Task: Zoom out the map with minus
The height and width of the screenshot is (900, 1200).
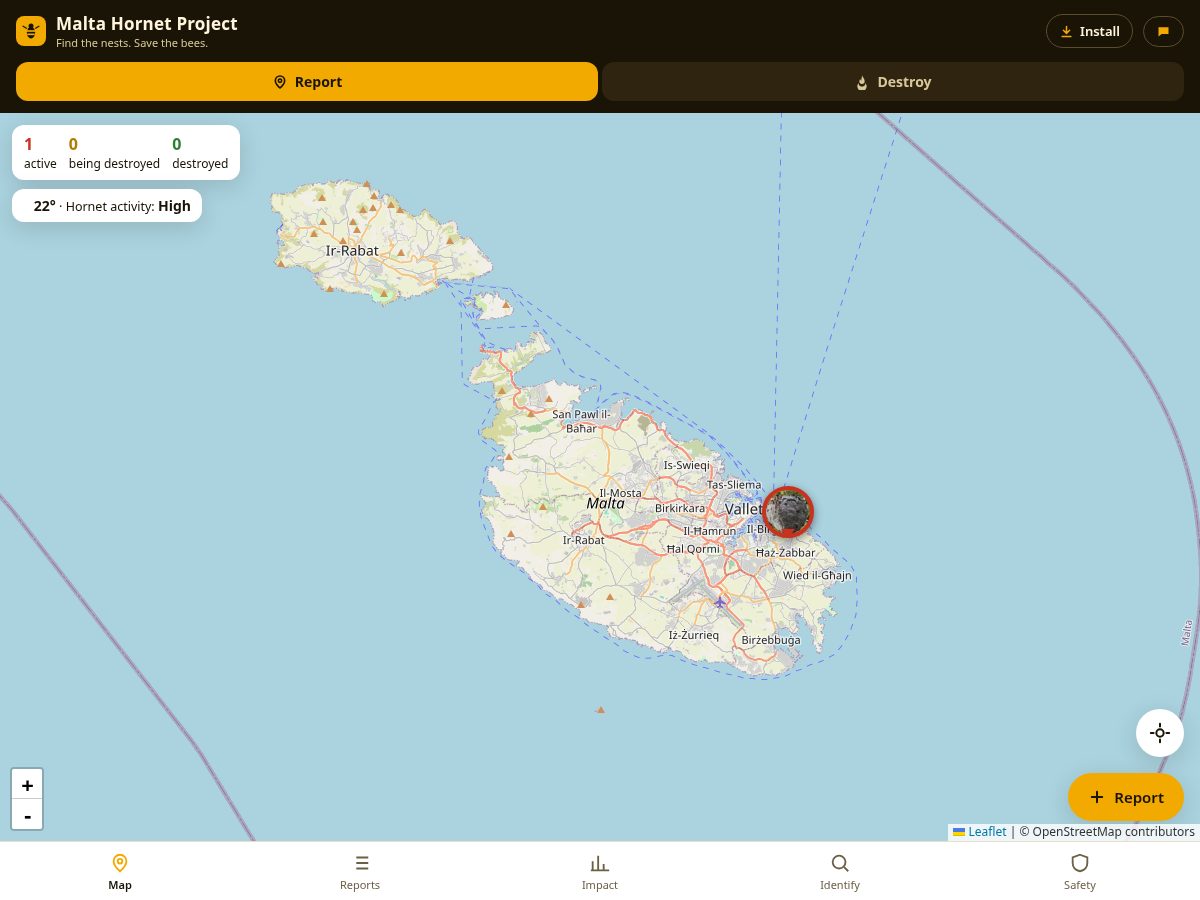Action: [x=27, y=815]
